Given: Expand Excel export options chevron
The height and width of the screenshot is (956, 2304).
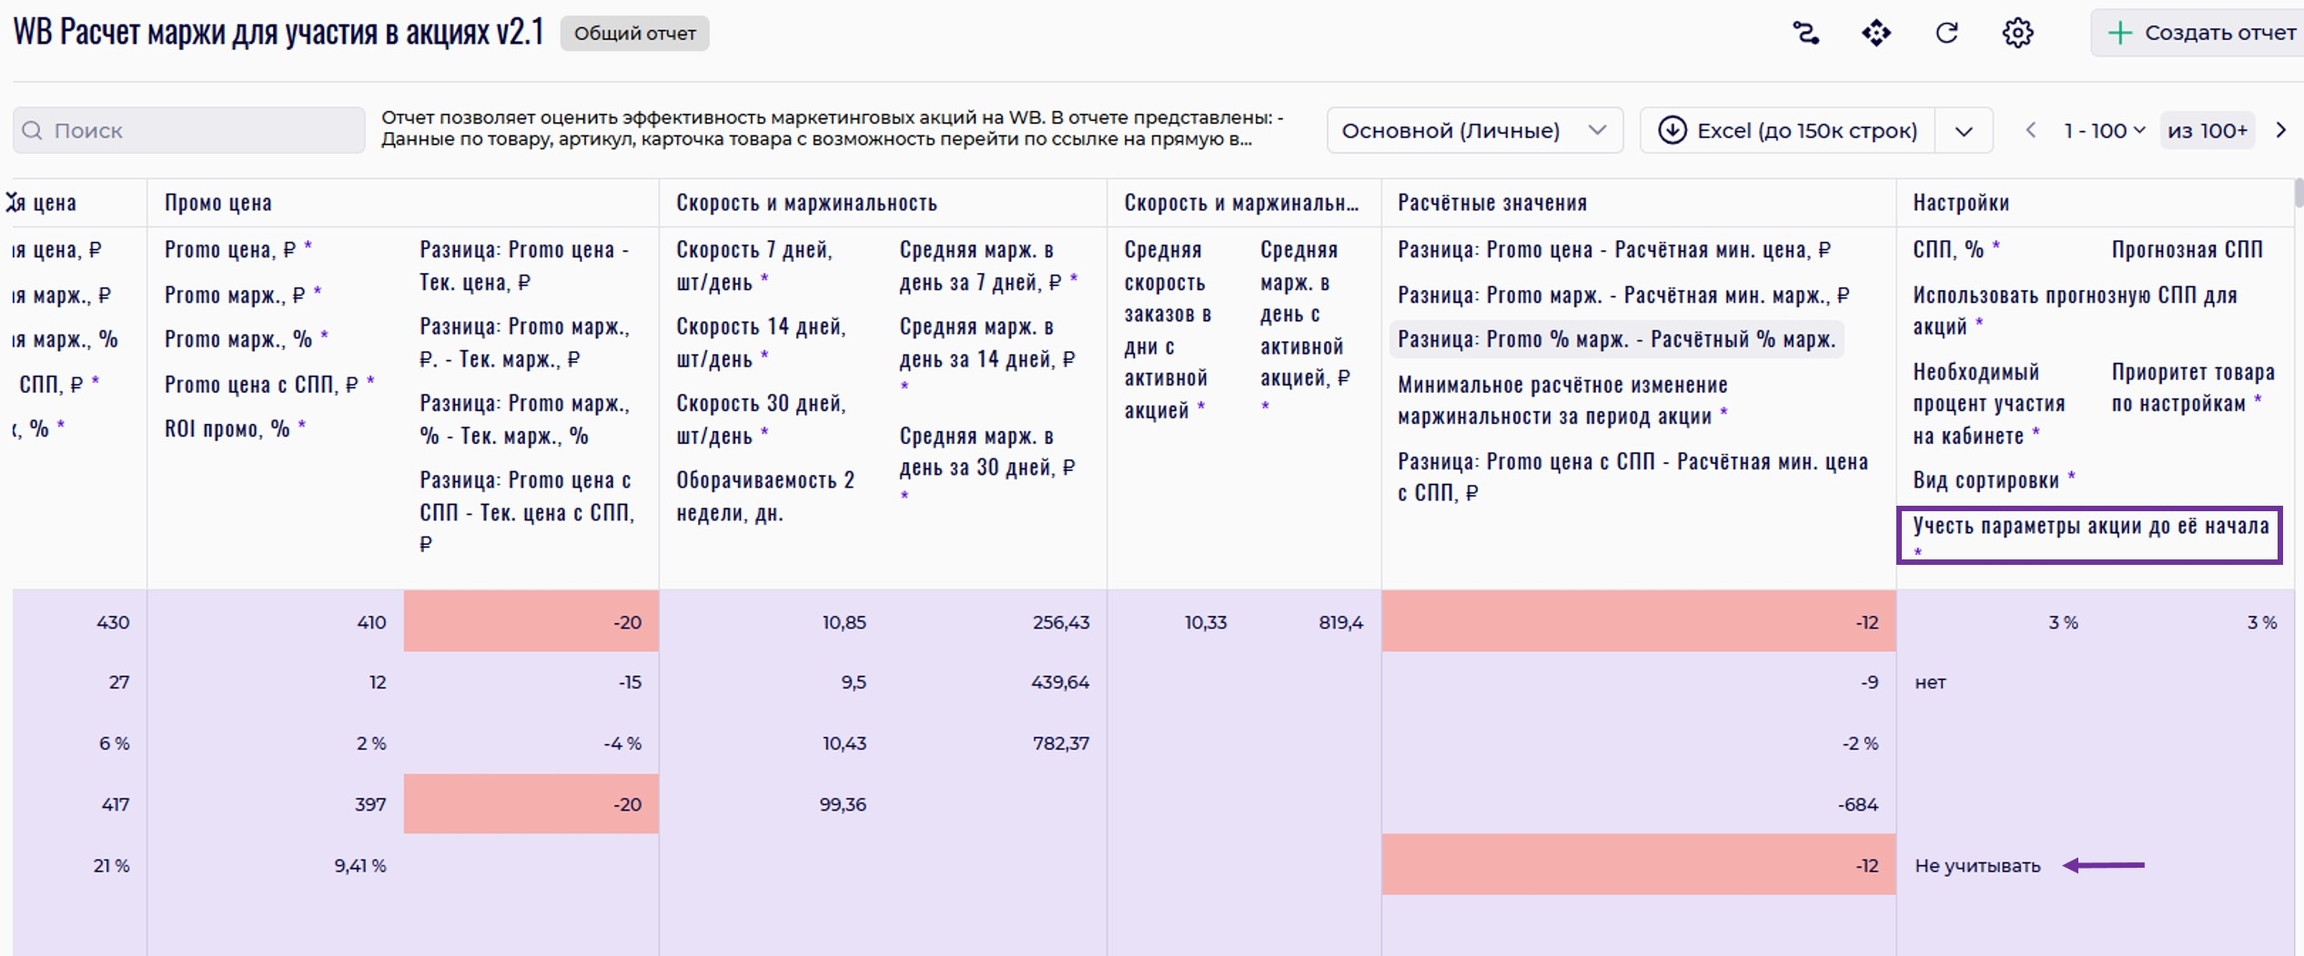Looking at the screenshot, I should coord(1963,131).
